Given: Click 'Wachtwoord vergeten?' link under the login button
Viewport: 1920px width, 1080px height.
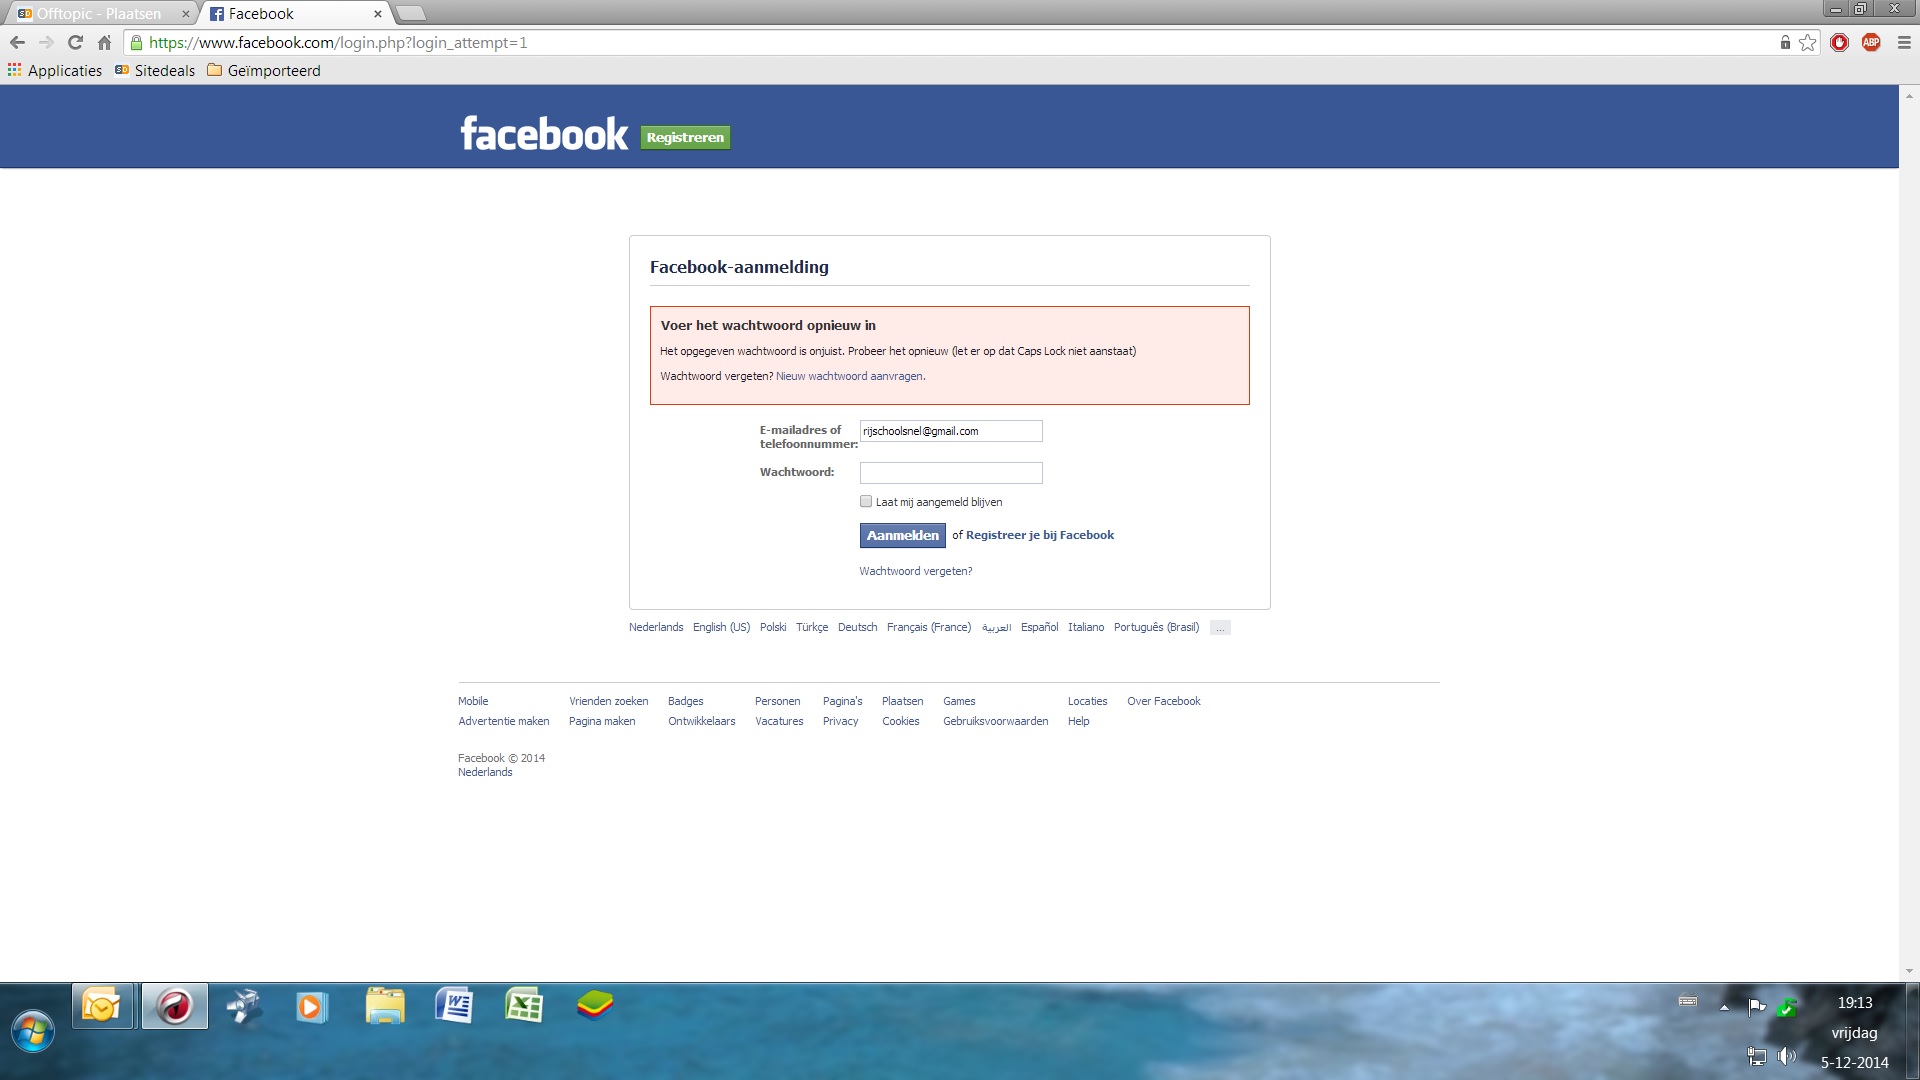Looking at the screenshot, I should [x=916, y=571].
